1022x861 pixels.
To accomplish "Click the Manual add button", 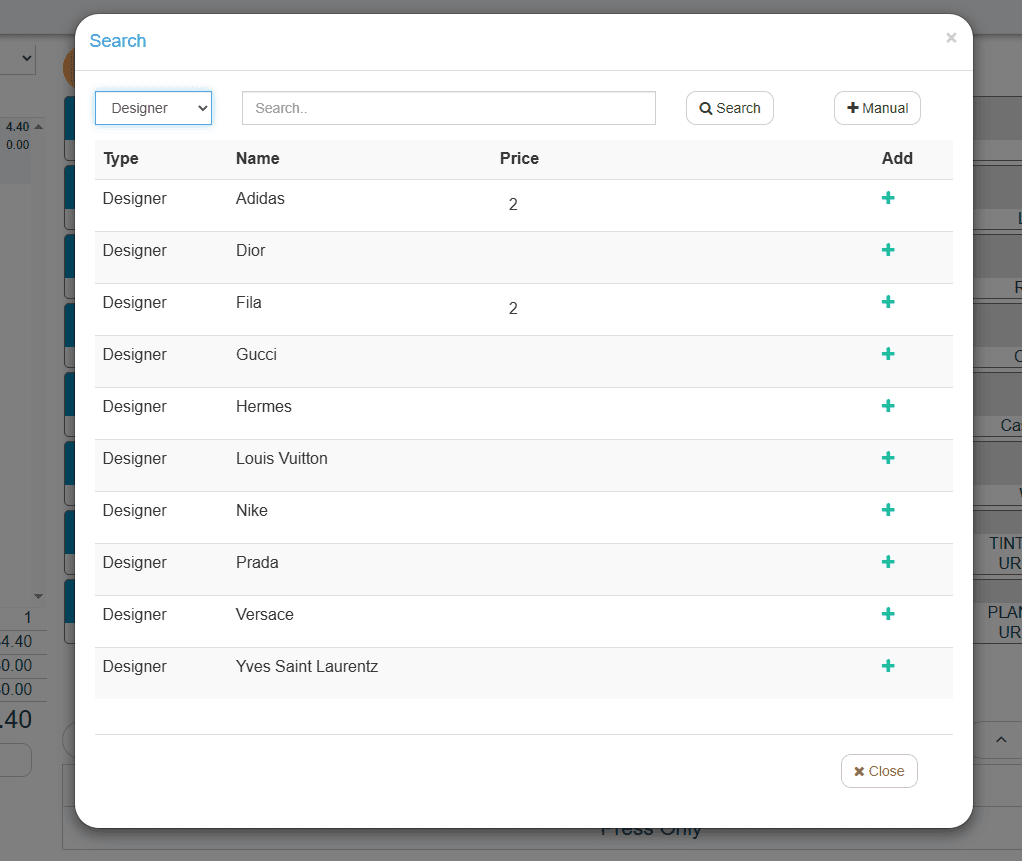I will tap(877, 108).
